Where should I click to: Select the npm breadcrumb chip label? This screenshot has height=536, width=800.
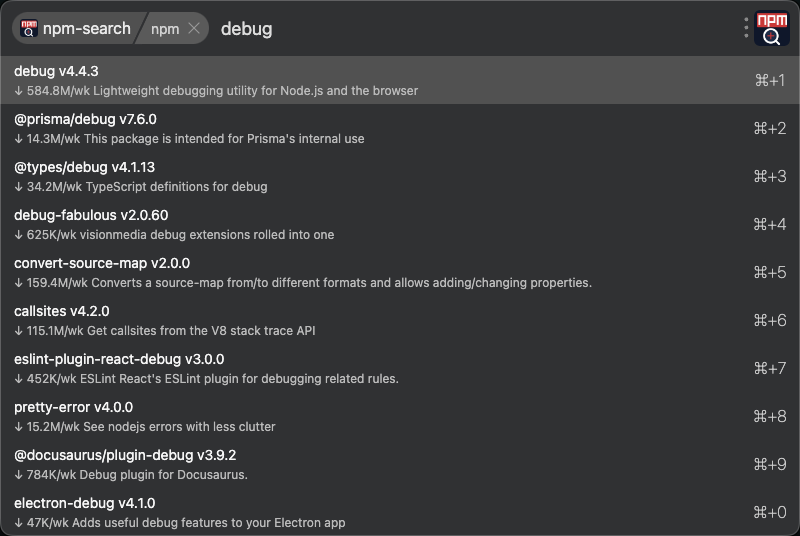pyautogui.click(x=165, y=29)
